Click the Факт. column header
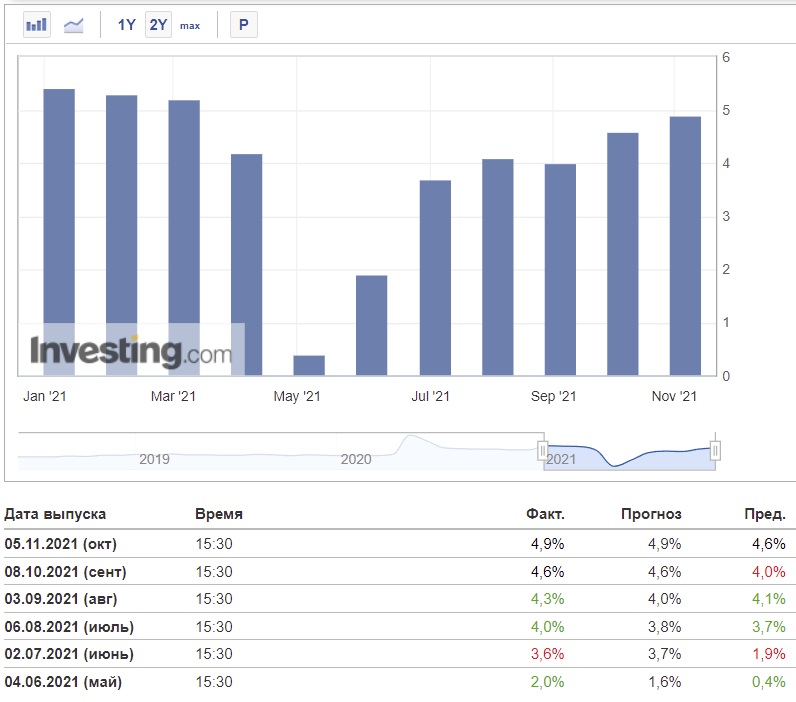The width and height of the screenshot is (796, 702). [x=545, y=514]
